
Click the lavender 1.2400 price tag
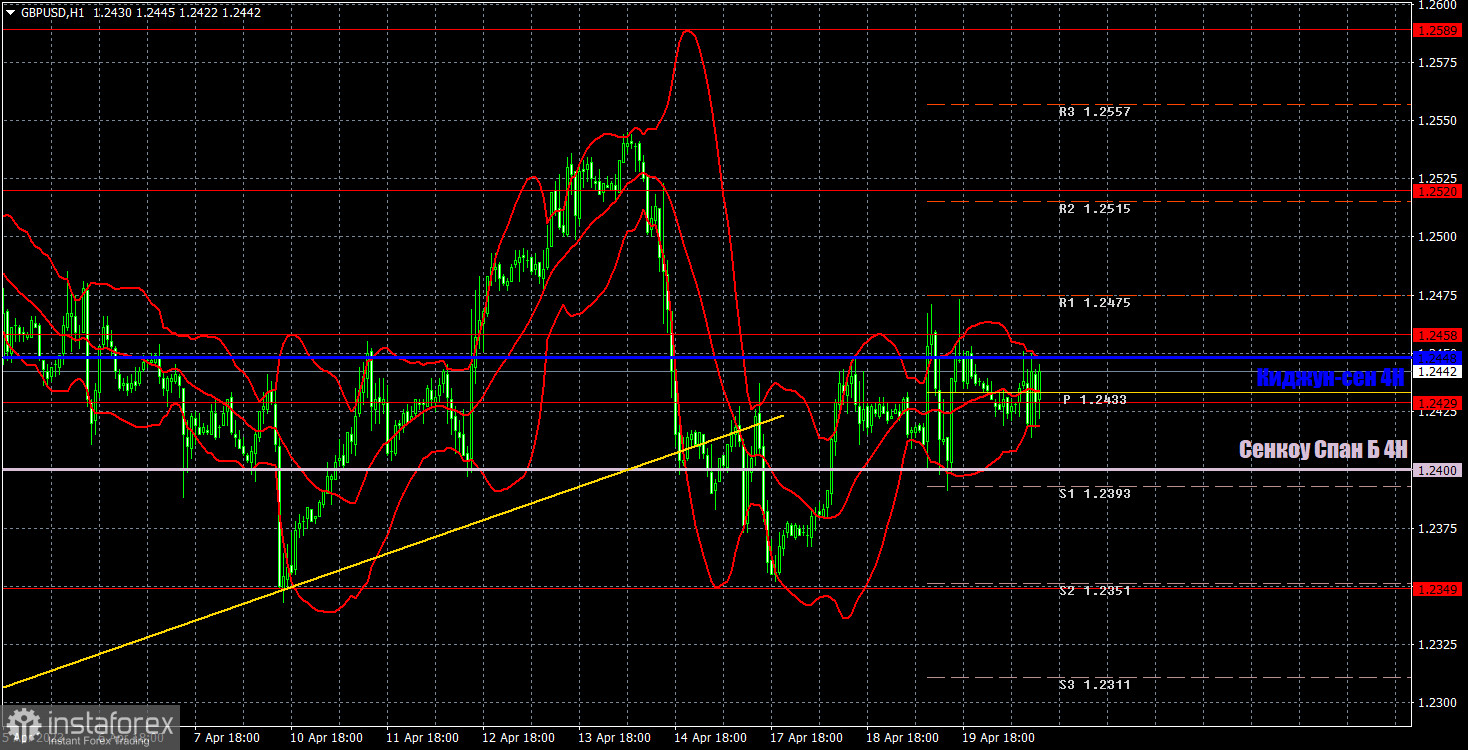pos(1438,469)
